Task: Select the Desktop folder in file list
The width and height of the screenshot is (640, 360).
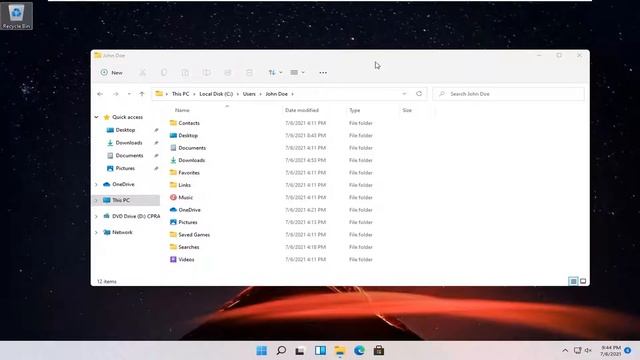Action: 188,136
